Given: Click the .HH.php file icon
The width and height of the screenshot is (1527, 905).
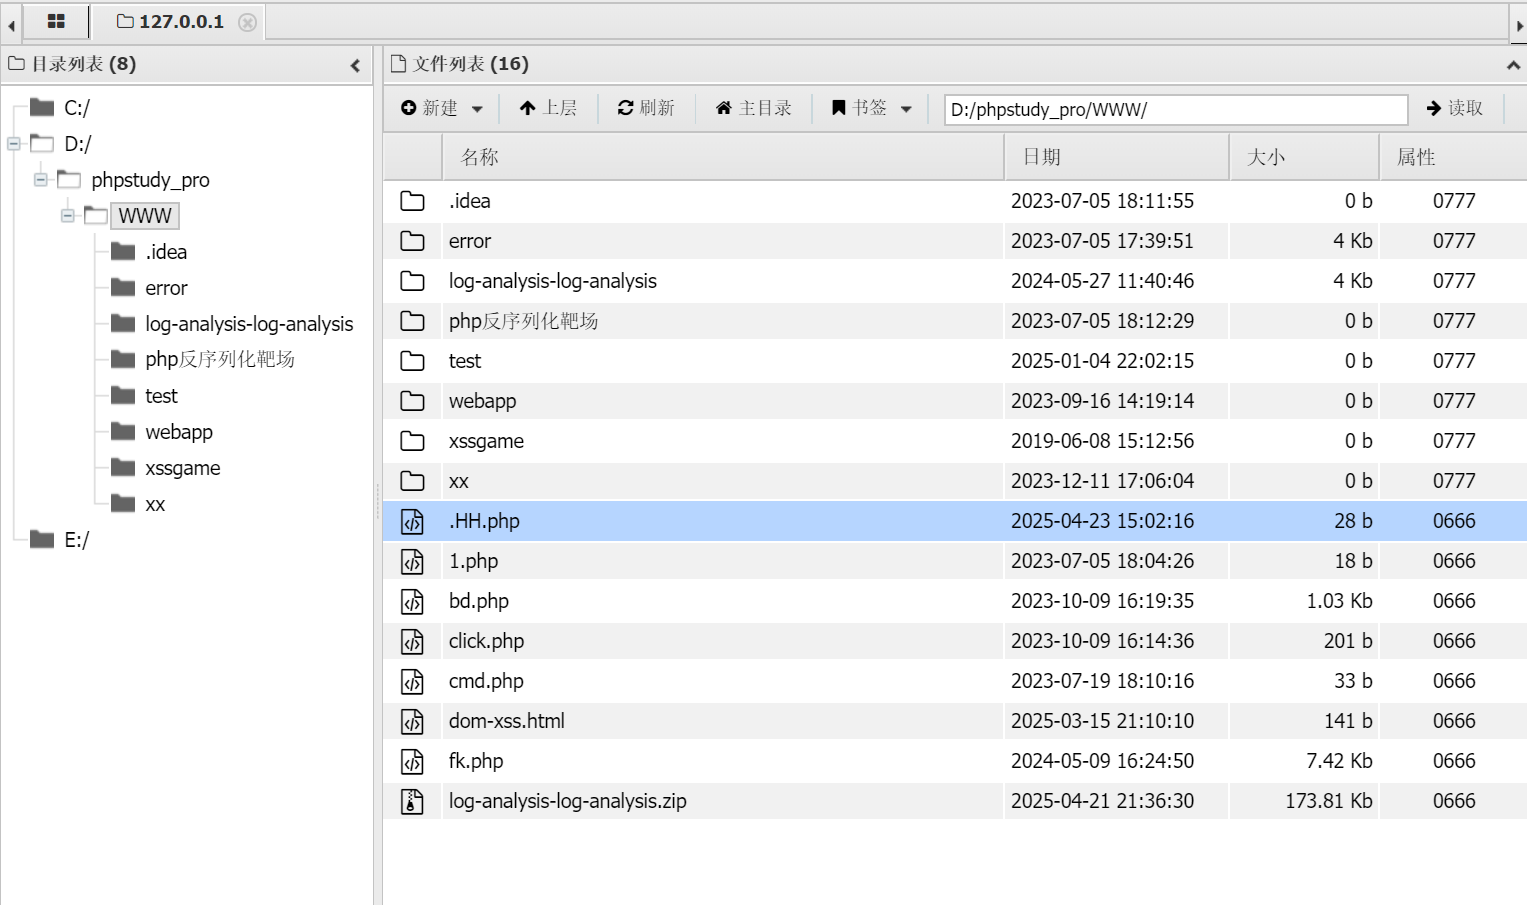Looking at the screenshot, I should click(412, 521).
